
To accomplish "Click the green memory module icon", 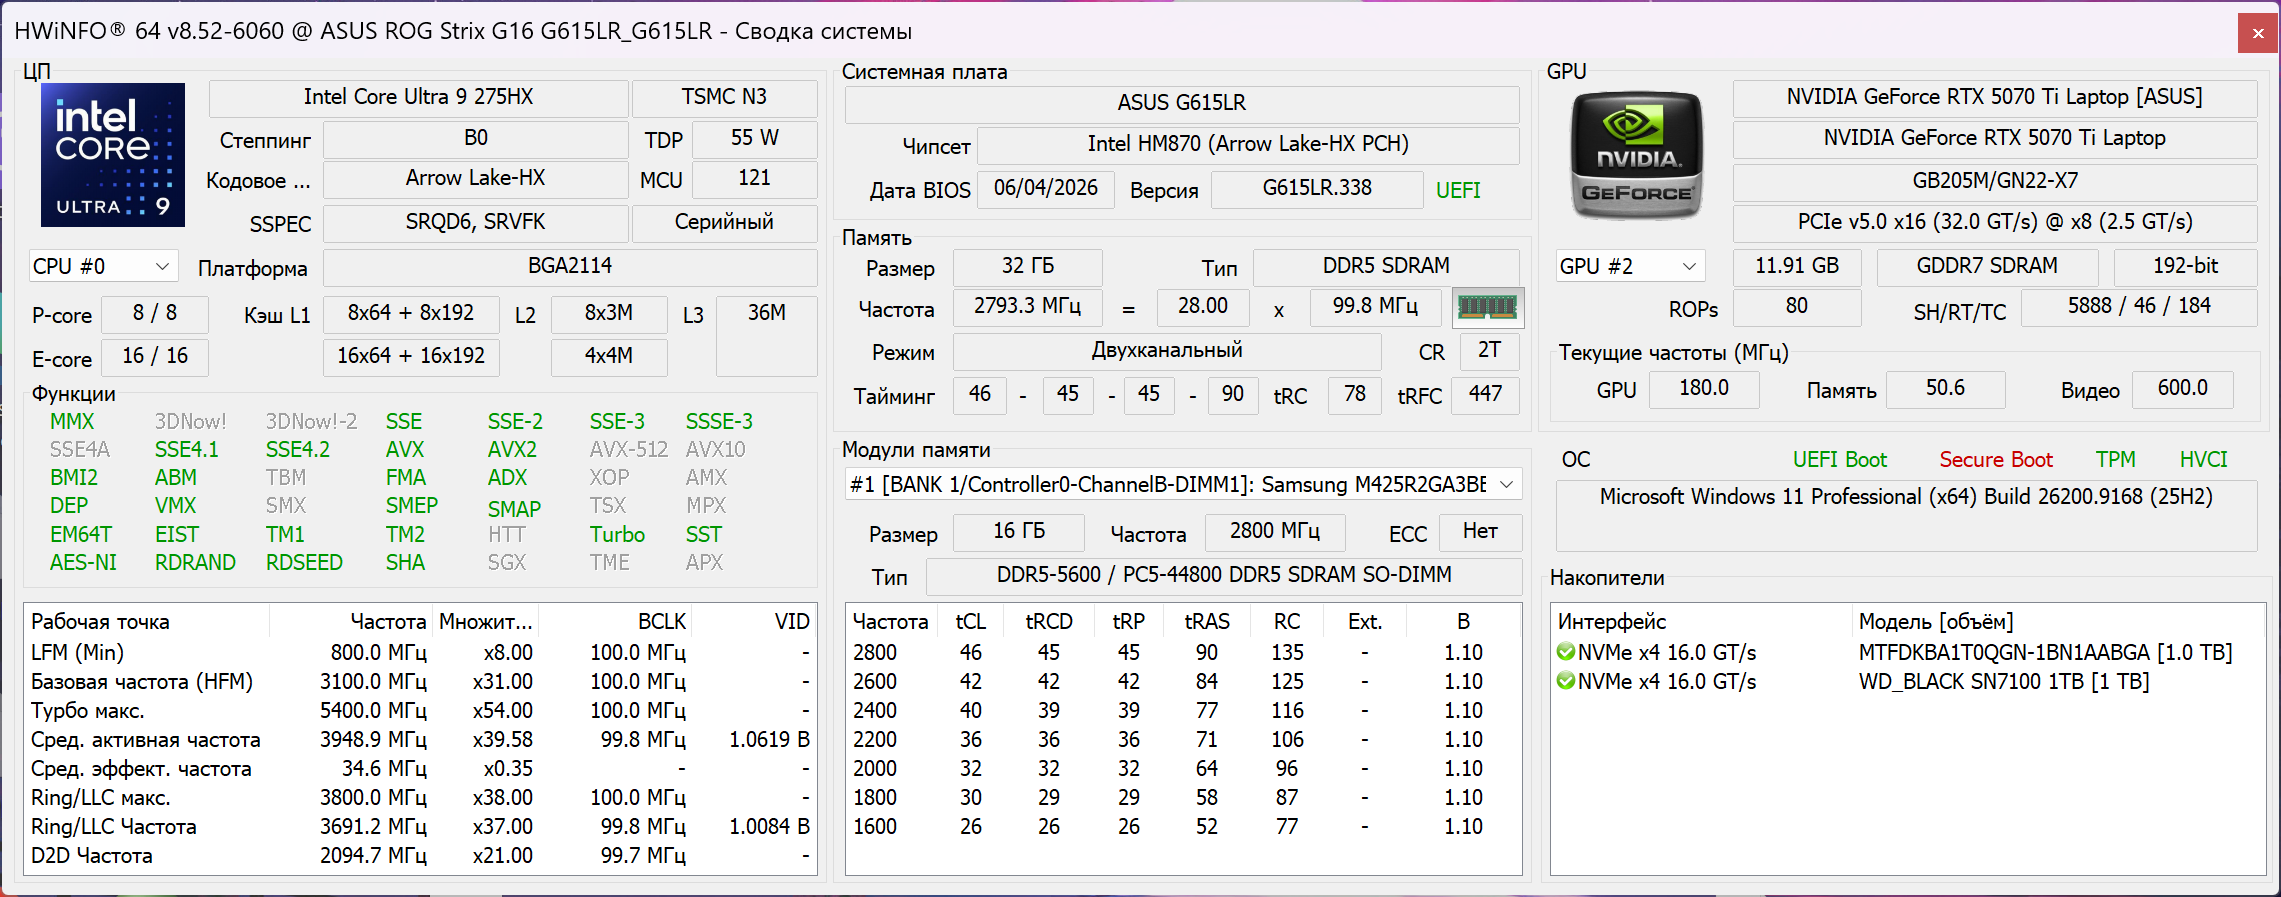I will [1488, 308].
